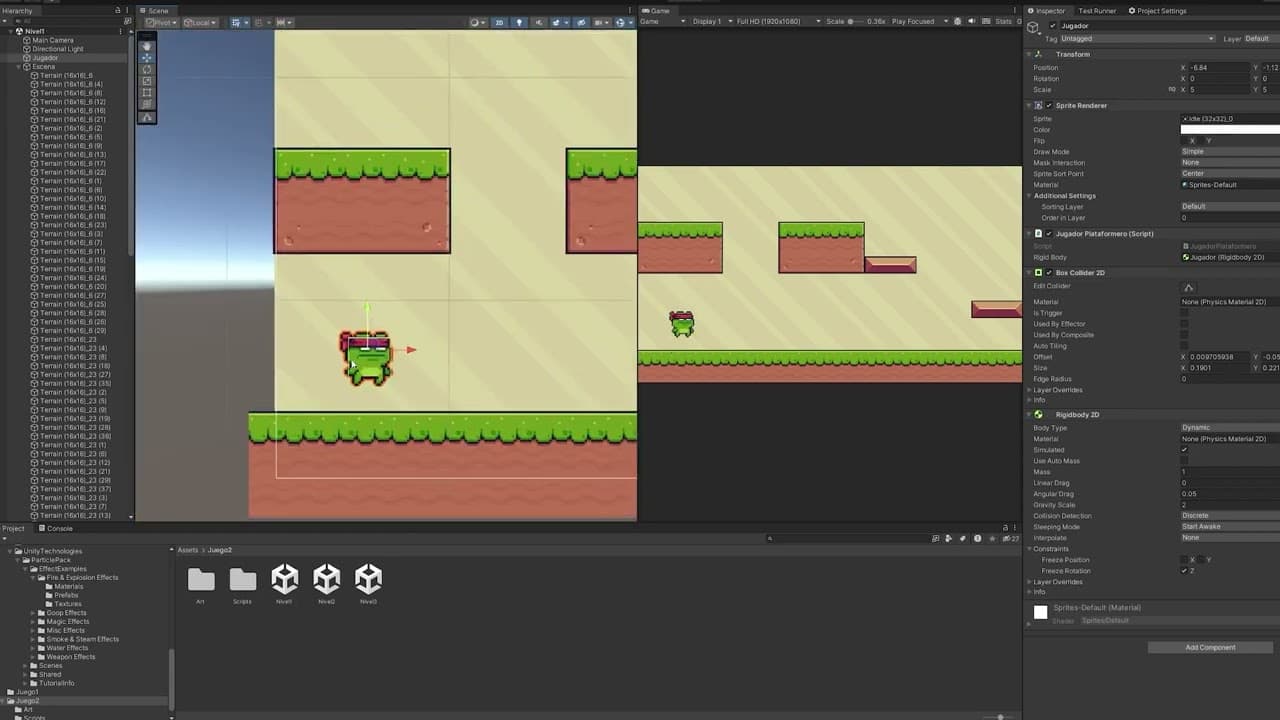The width and height of the screenshot is (1280, 720).
Task: Select the Rect tool in Scene toolbar
Action: pos(147,93)
